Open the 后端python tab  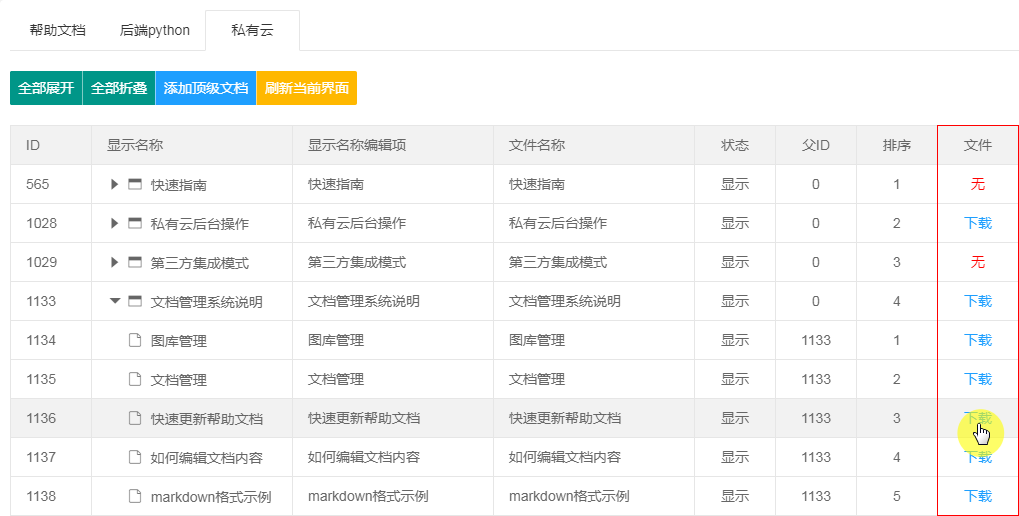[x=155, y=30]
